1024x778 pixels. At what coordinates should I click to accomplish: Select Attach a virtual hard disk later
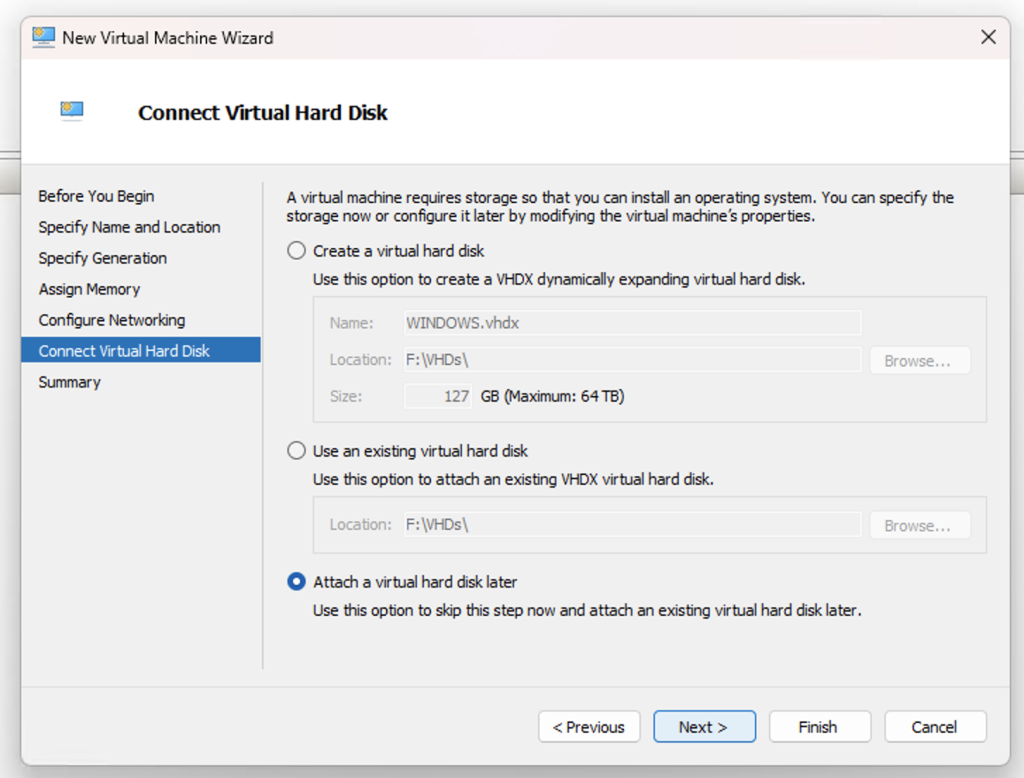[297, 581]
